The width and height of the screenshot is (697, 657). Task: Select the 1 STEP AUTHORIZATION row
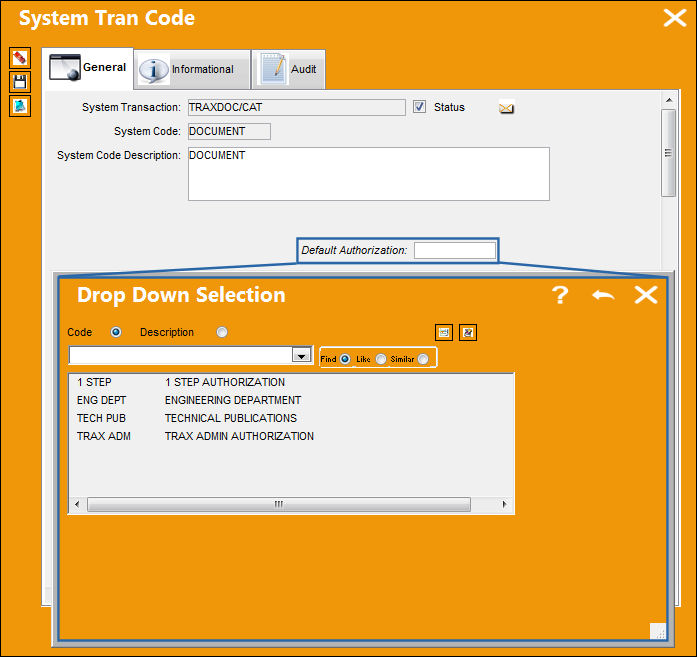291,382
